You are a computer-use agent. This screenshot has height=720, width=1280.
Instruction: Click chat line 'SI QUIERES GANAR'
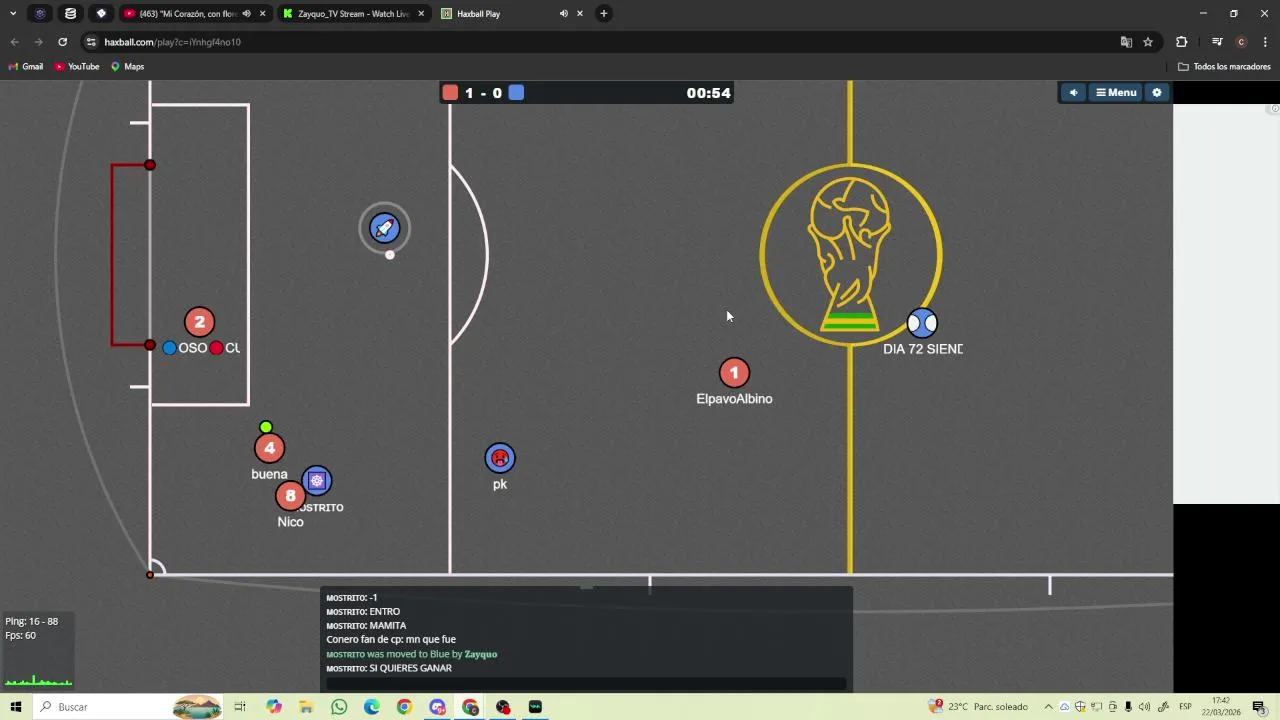tap(410, 668)
